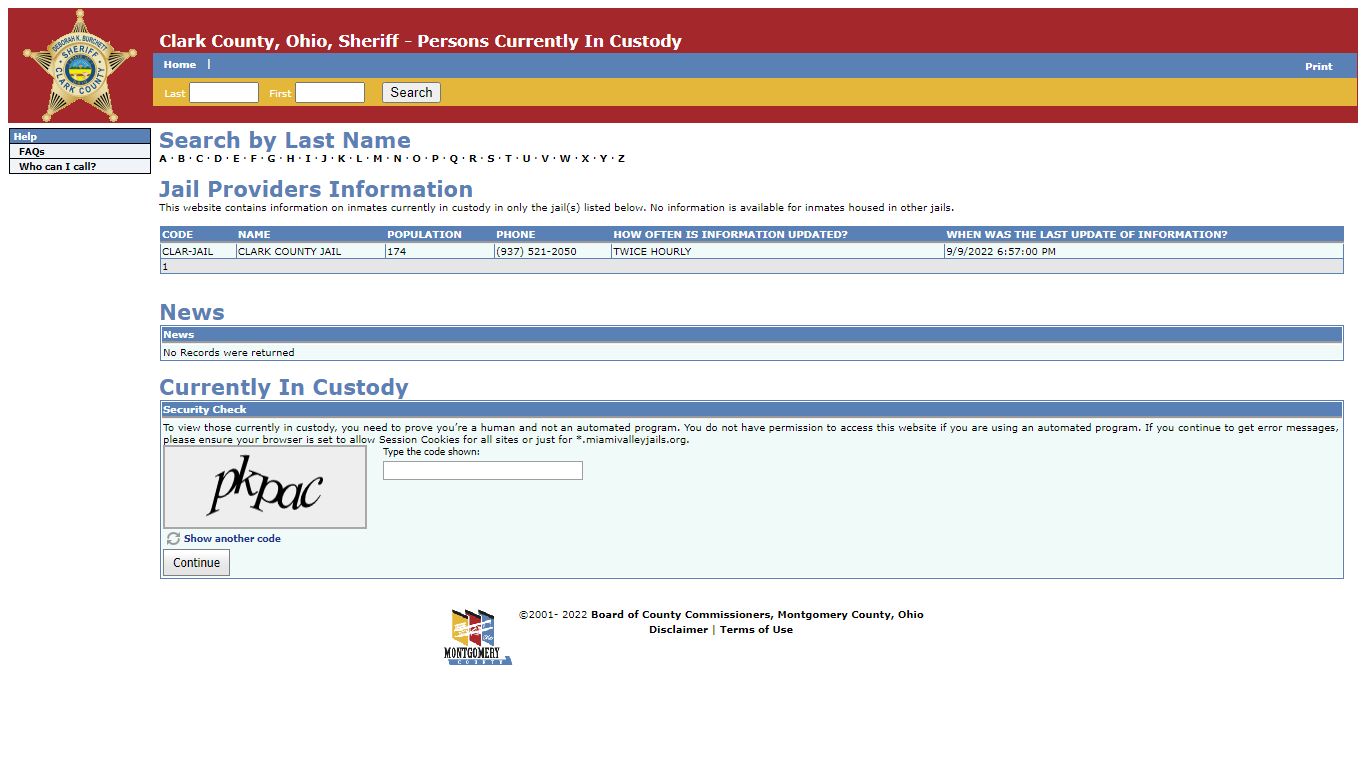Click the Show another code link
The height and width of the screenshot is (768, 1366).
[232, 538]
